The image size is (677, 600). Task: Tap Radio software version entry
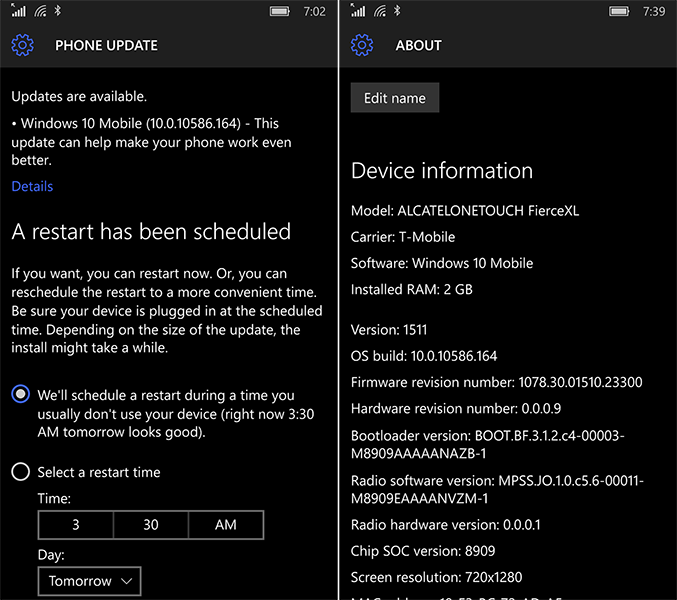point(497,489)
